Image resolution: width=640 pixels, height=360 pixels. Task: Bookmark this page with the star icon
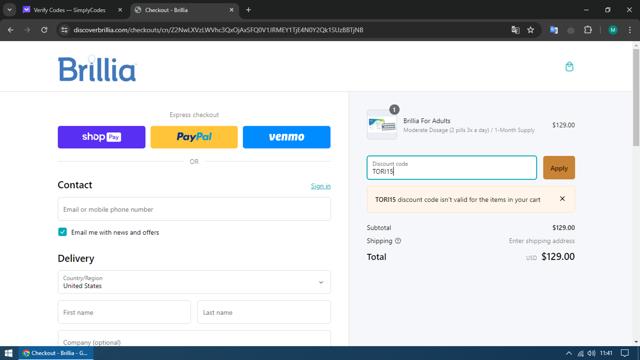[x=530, y=30]
